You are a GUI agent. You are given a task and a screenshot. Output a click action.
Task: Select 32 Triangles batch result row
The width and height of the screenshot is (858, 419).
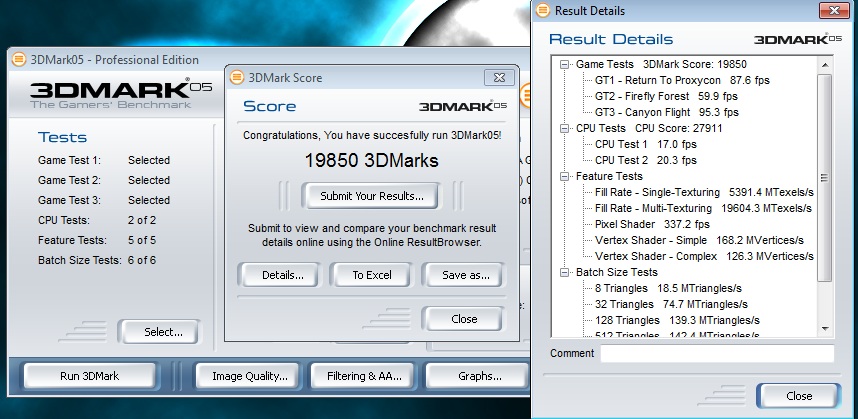pyautogui.click(x=671, y=304)
